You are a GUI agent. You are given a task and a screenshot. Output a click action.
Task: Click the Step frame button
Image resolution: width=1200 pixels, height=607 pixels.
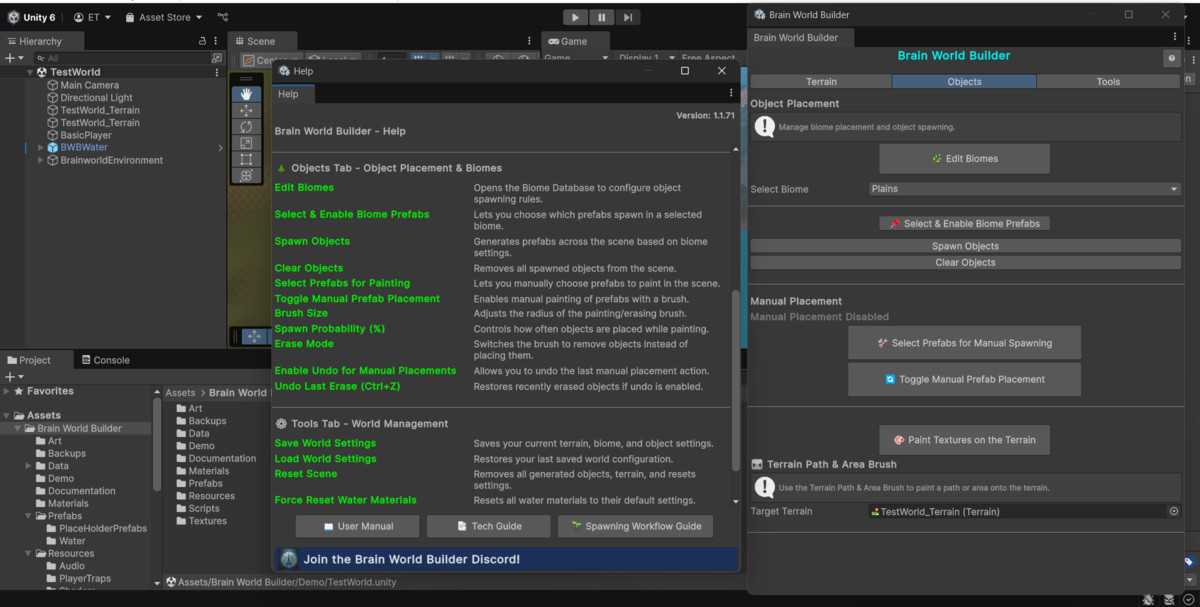(627, 17)
